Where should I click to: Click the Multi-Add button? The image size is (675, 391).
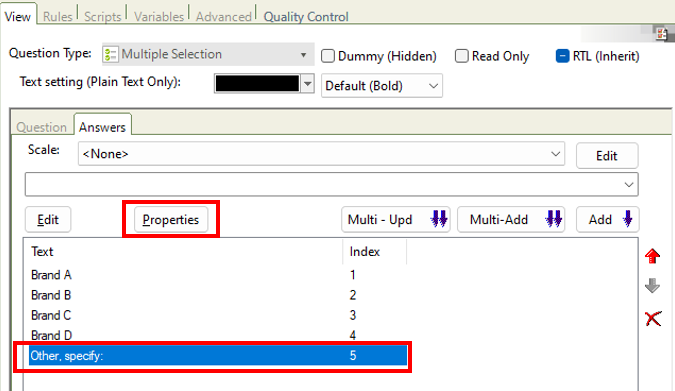(511, 220)
